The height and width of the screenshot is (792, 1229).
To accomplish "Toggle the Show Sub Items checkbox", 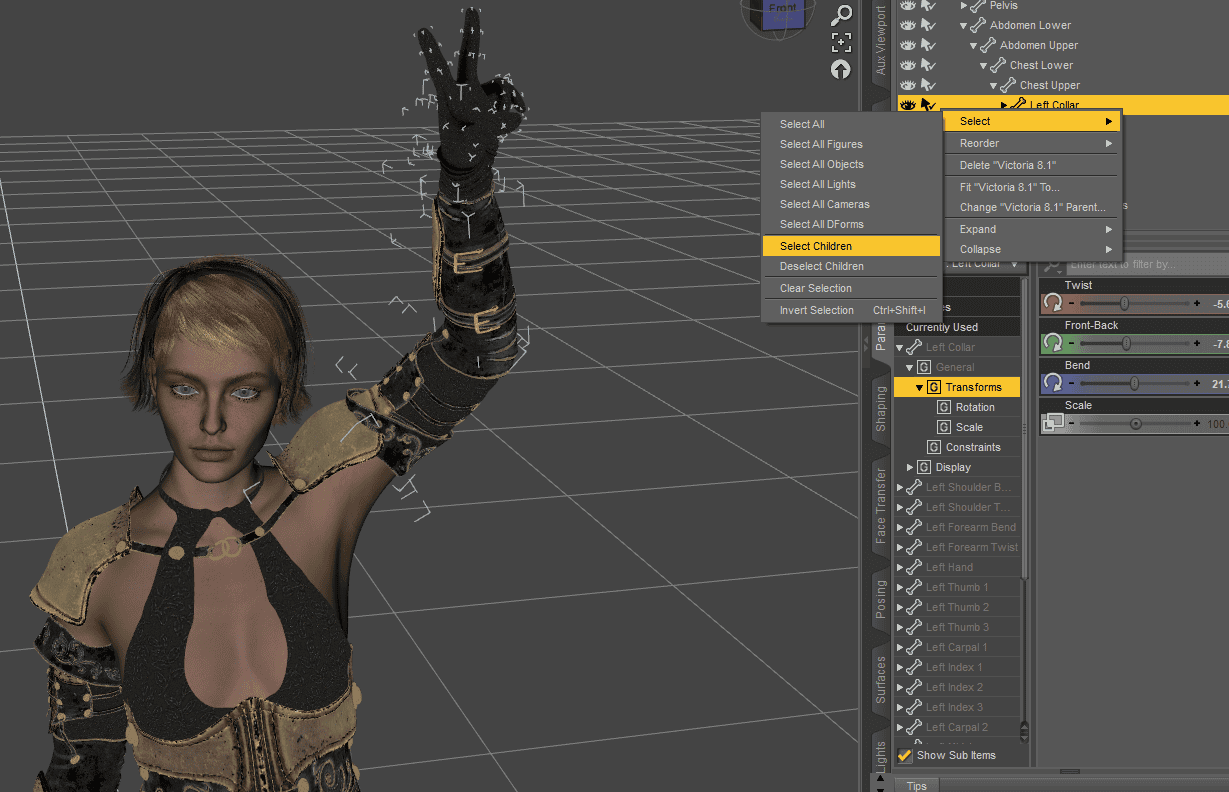I will click(x=905, y=755).
